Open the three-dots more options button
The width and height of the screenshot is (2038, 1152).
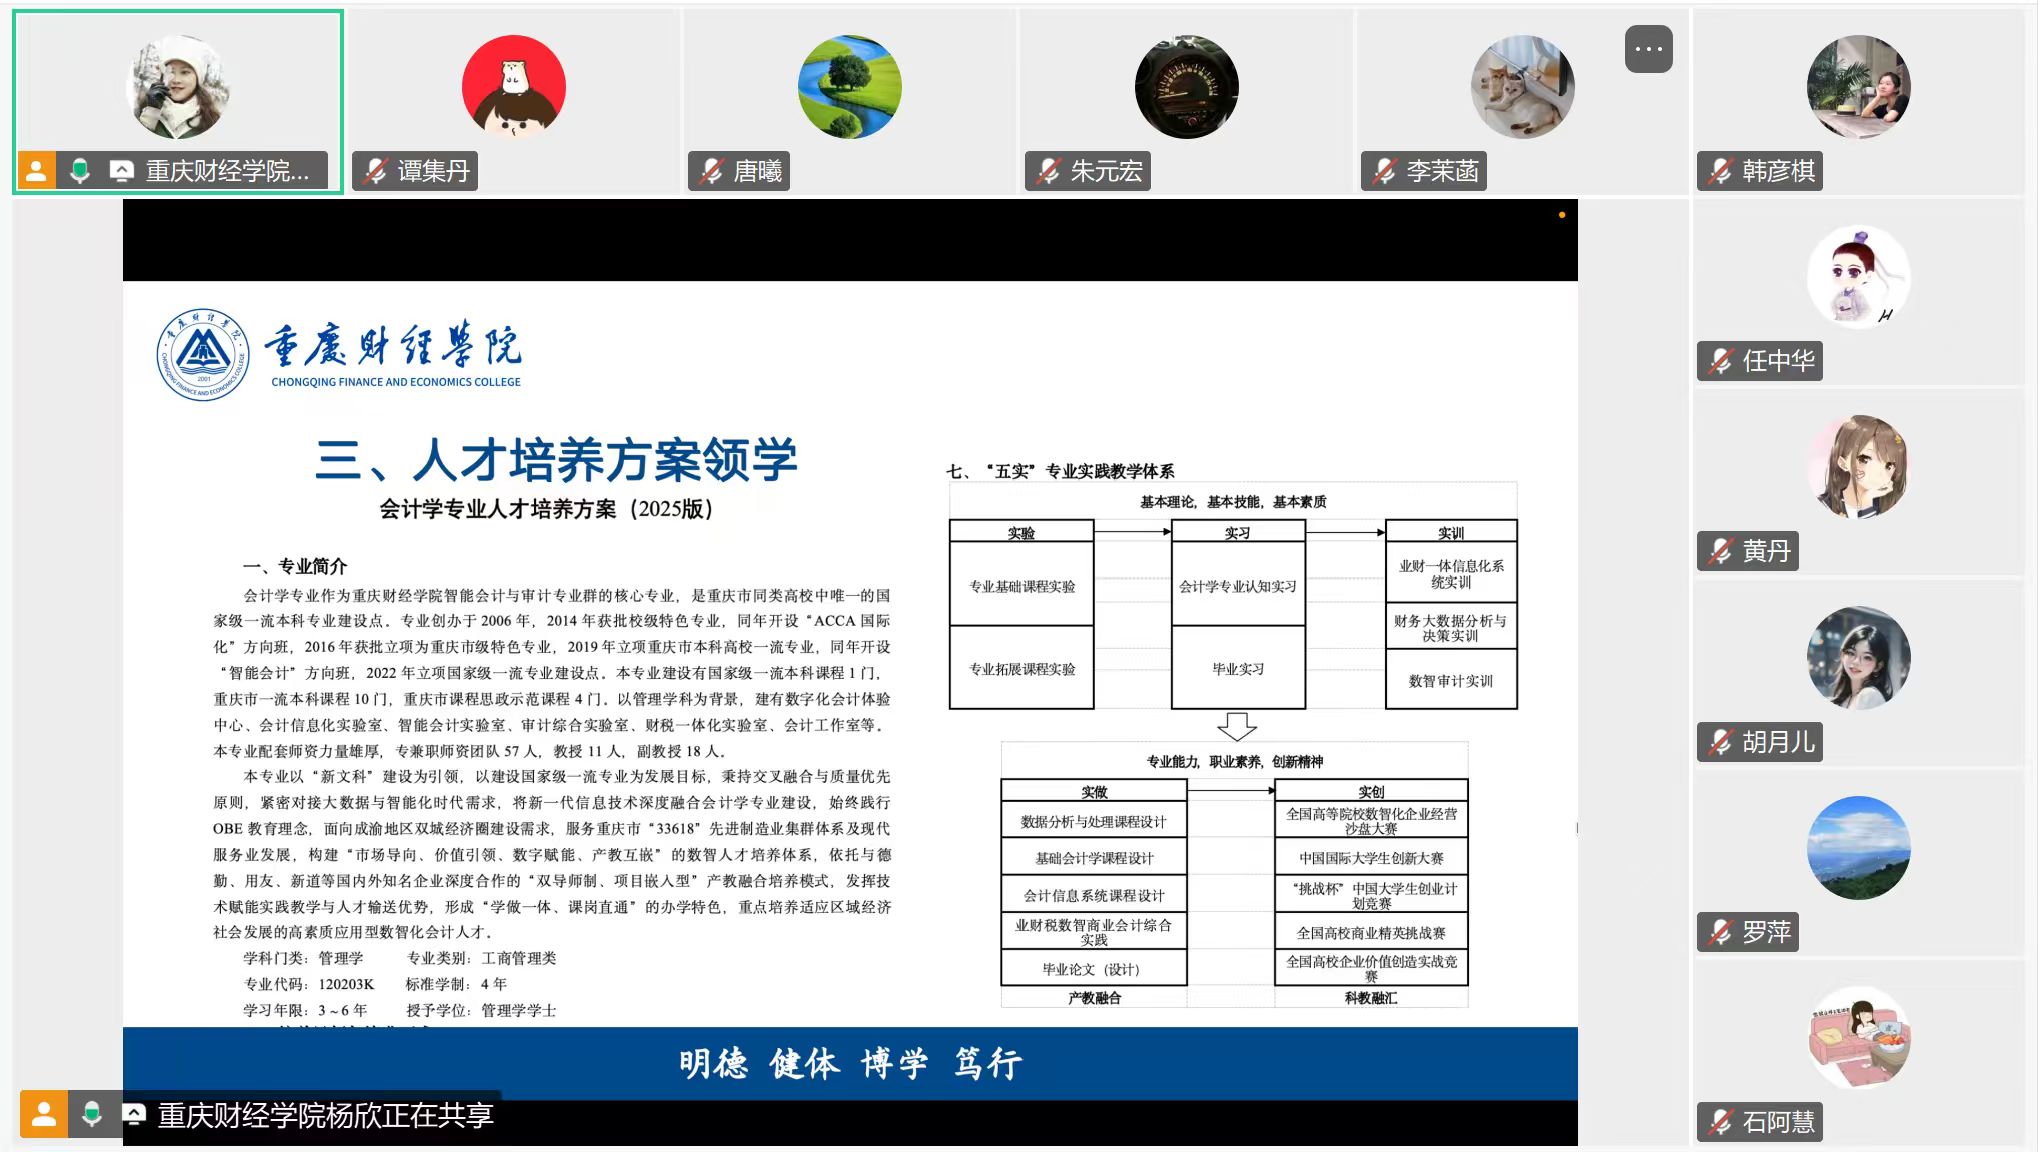(1648, 49)
